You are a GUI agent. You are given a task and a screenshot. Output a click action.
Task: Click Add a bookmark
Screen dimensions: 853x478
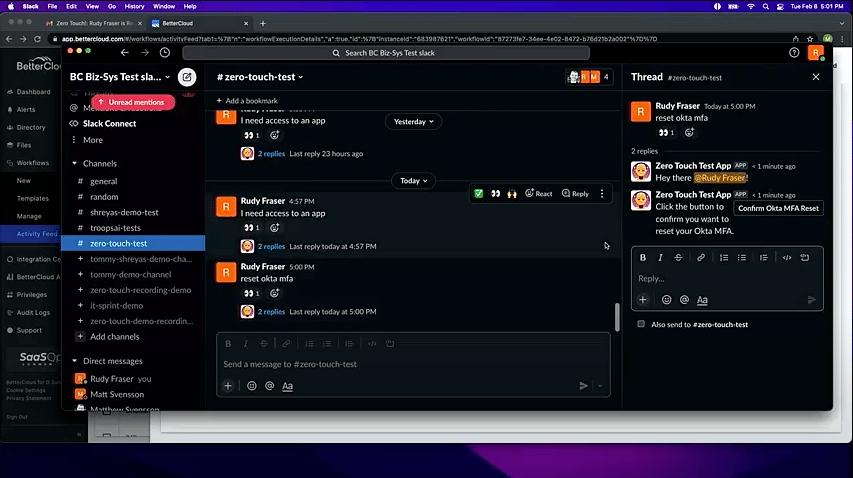pyautogui.click(x=247, y=101)
